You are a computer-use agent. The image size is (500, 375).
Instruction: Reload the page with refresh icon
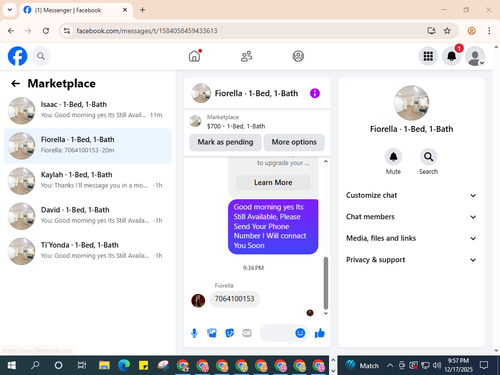click(x=46, y=31)
